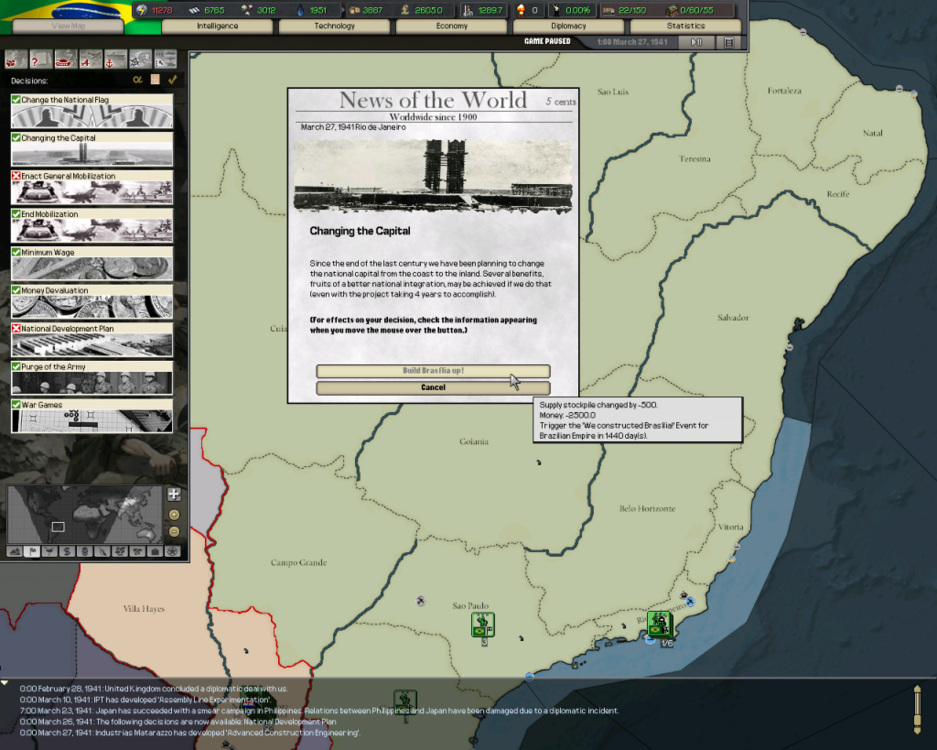The height and width of the screenshot is (750, 937).
Task: Open the star leaders panel icon
Action: tap(140, 60)
